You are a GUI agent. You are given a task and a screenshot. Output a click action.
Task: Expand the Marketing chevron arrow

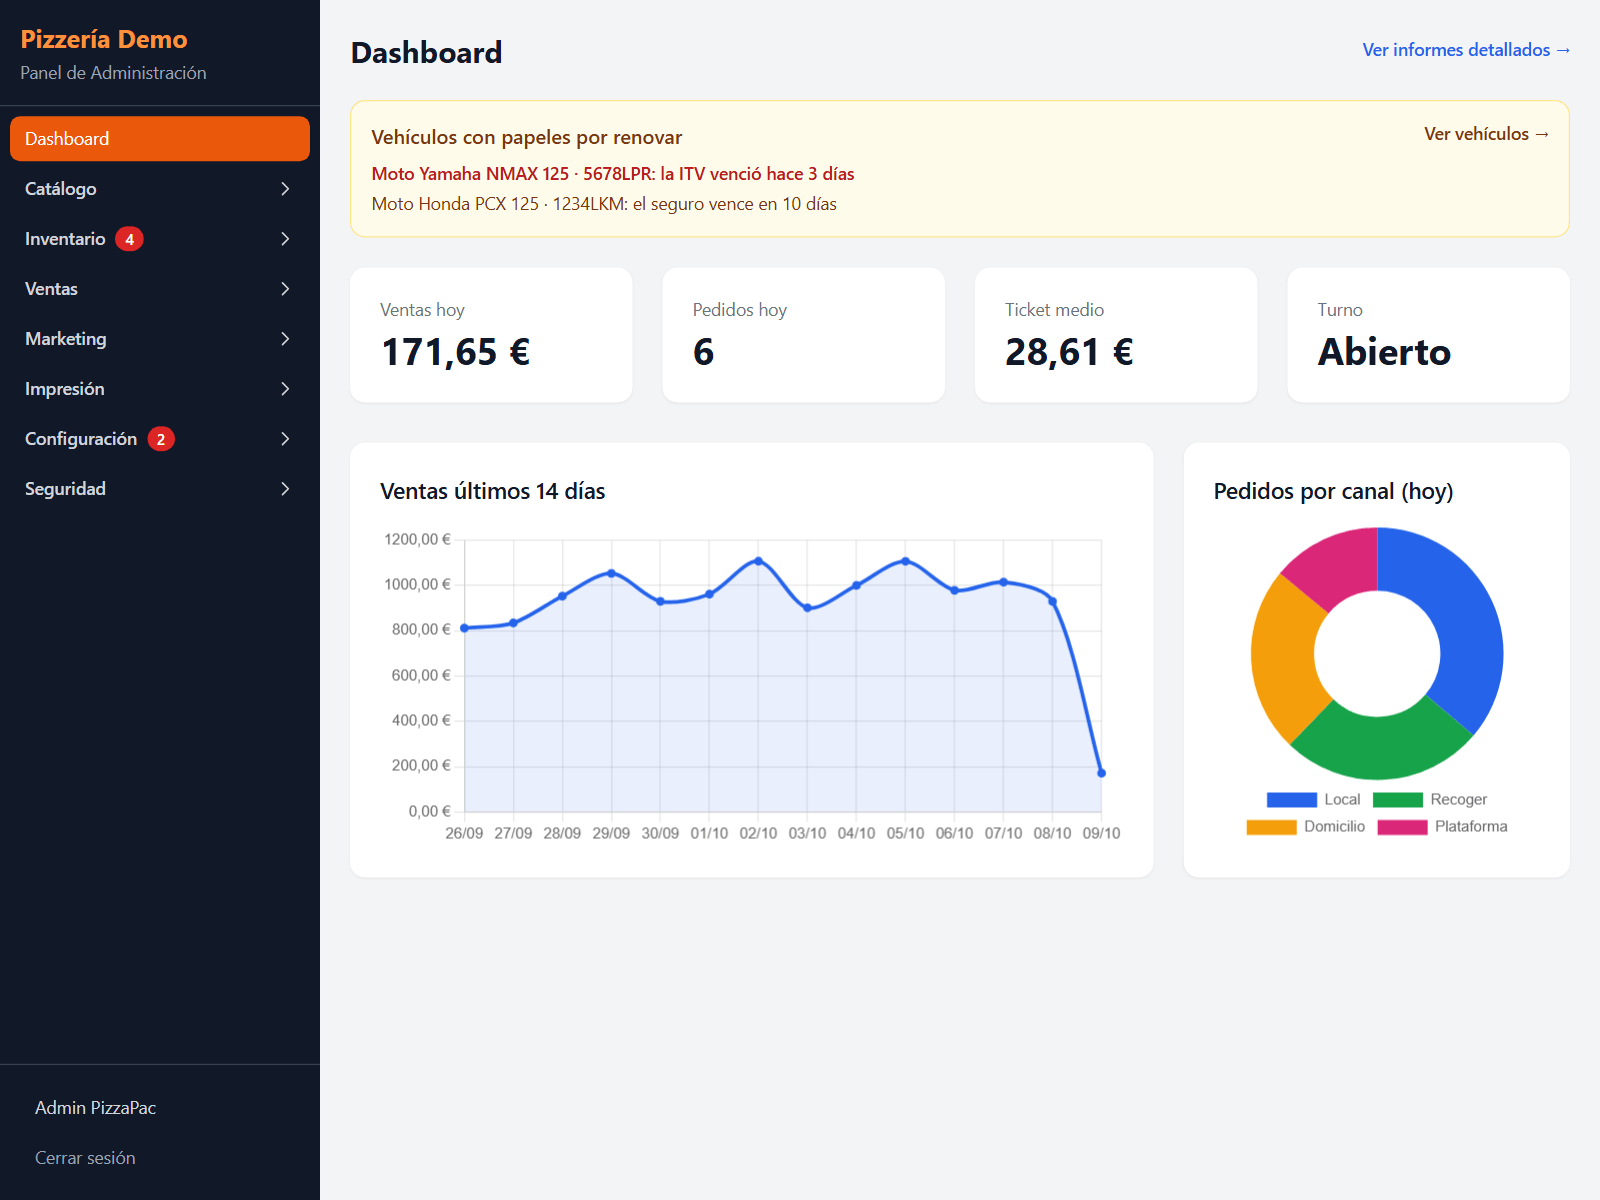[285, 339]
